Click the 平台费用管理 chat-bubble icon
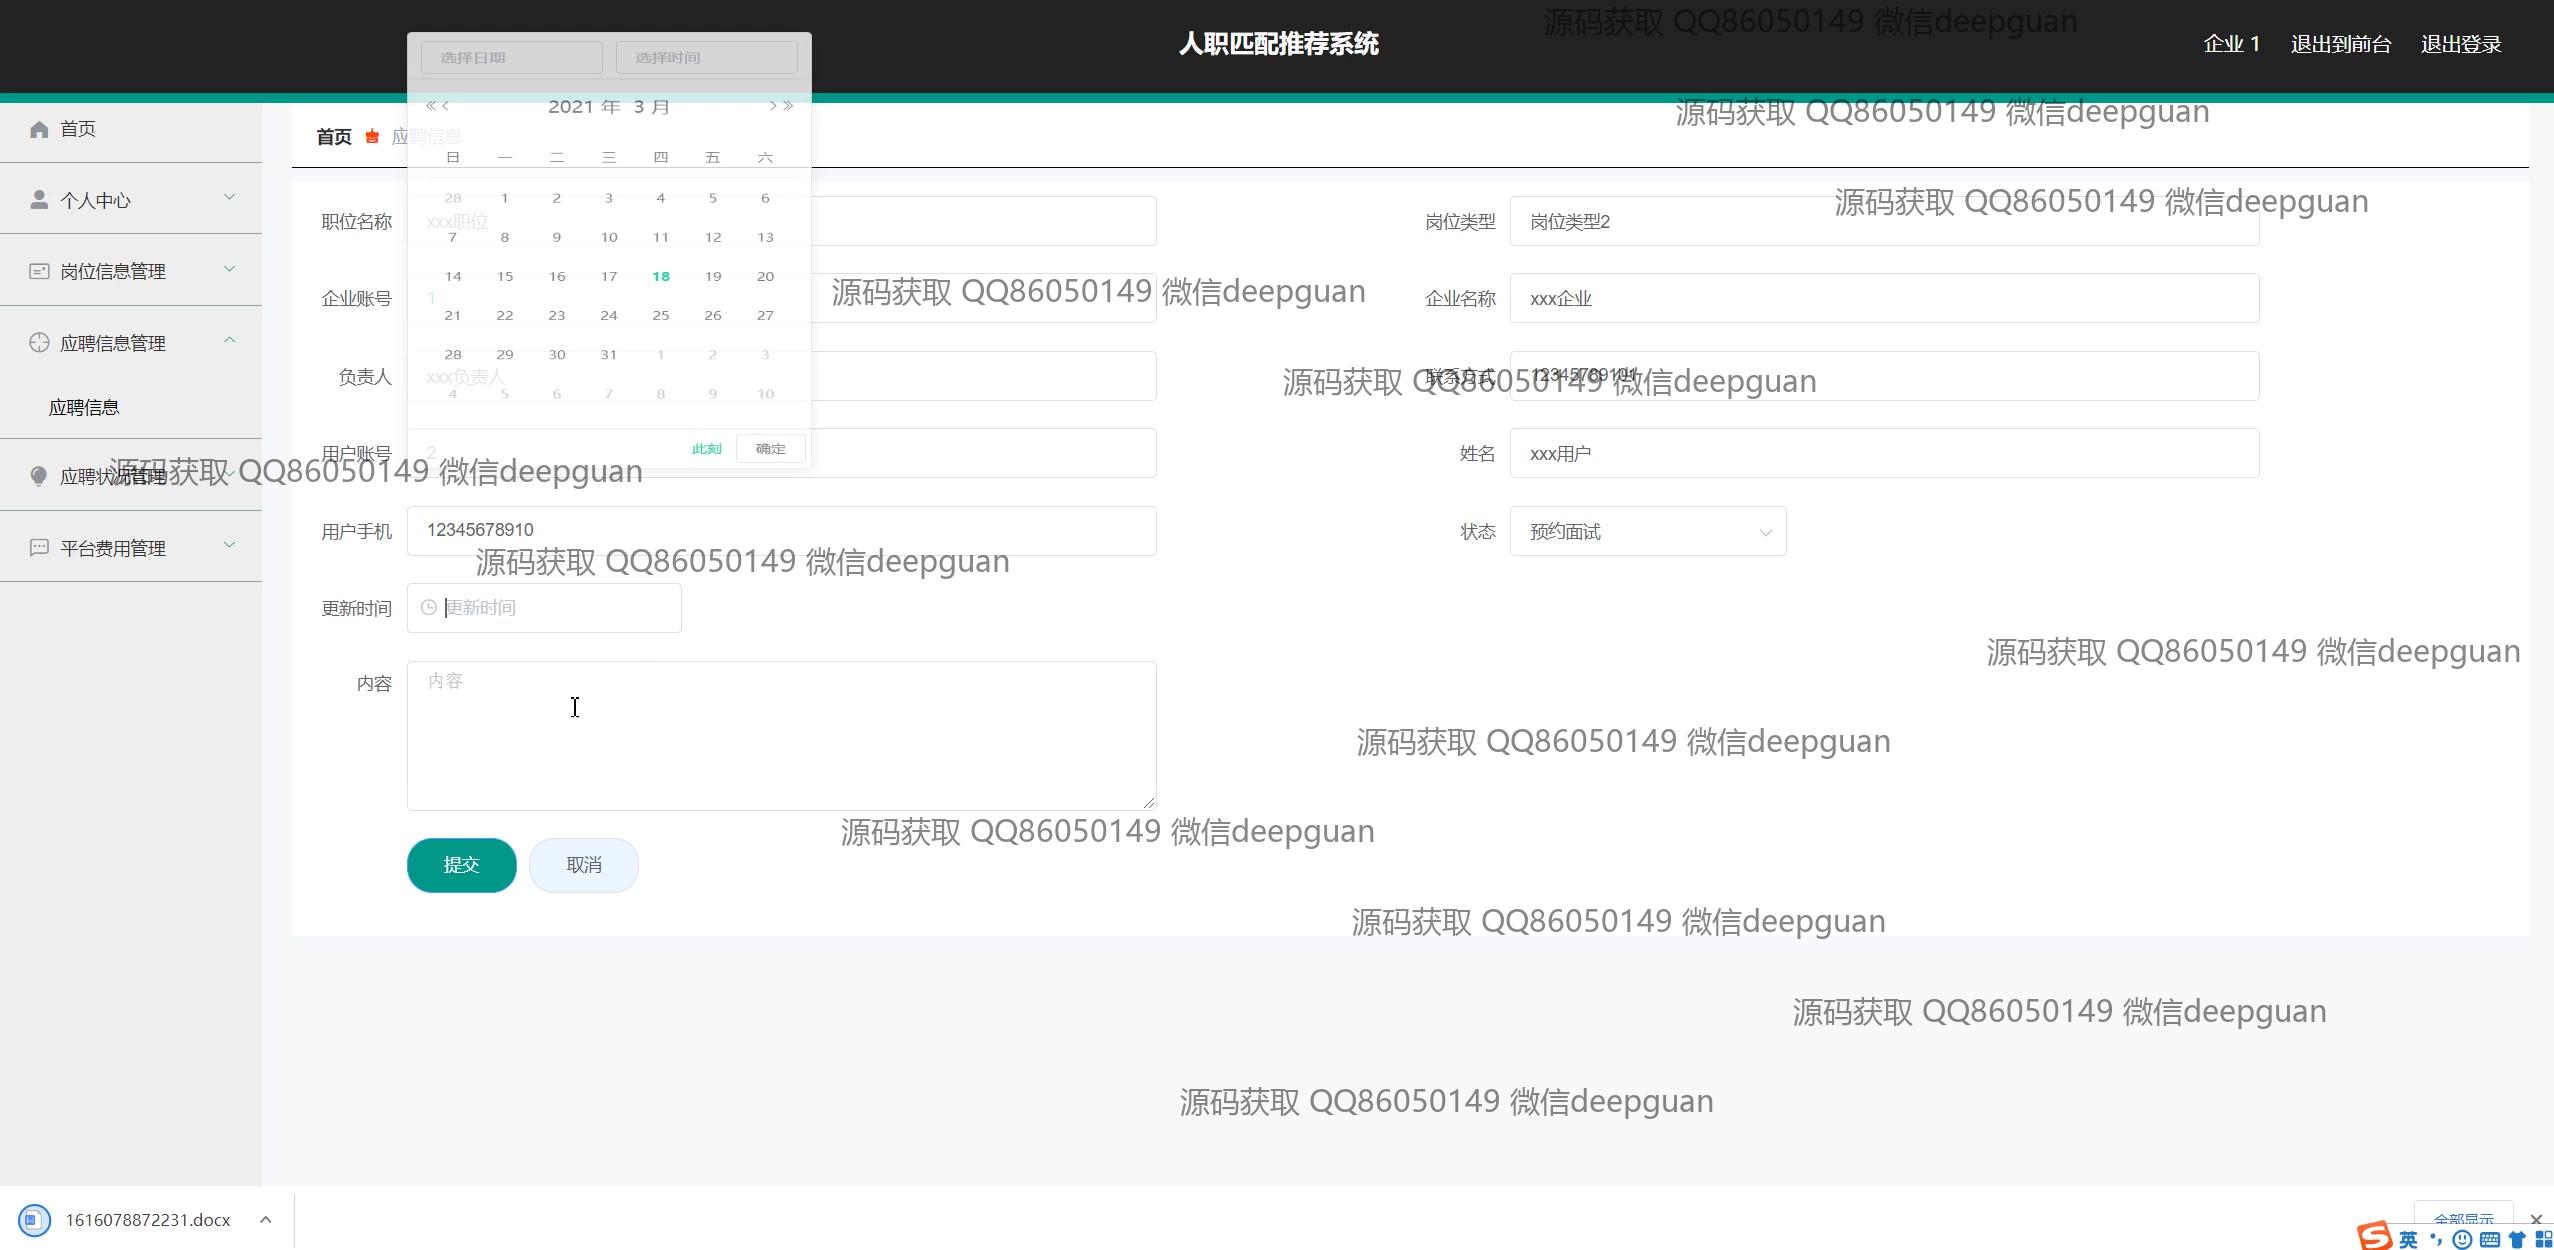Screen dimensions: 2554x1250 [x=39, y=548]
